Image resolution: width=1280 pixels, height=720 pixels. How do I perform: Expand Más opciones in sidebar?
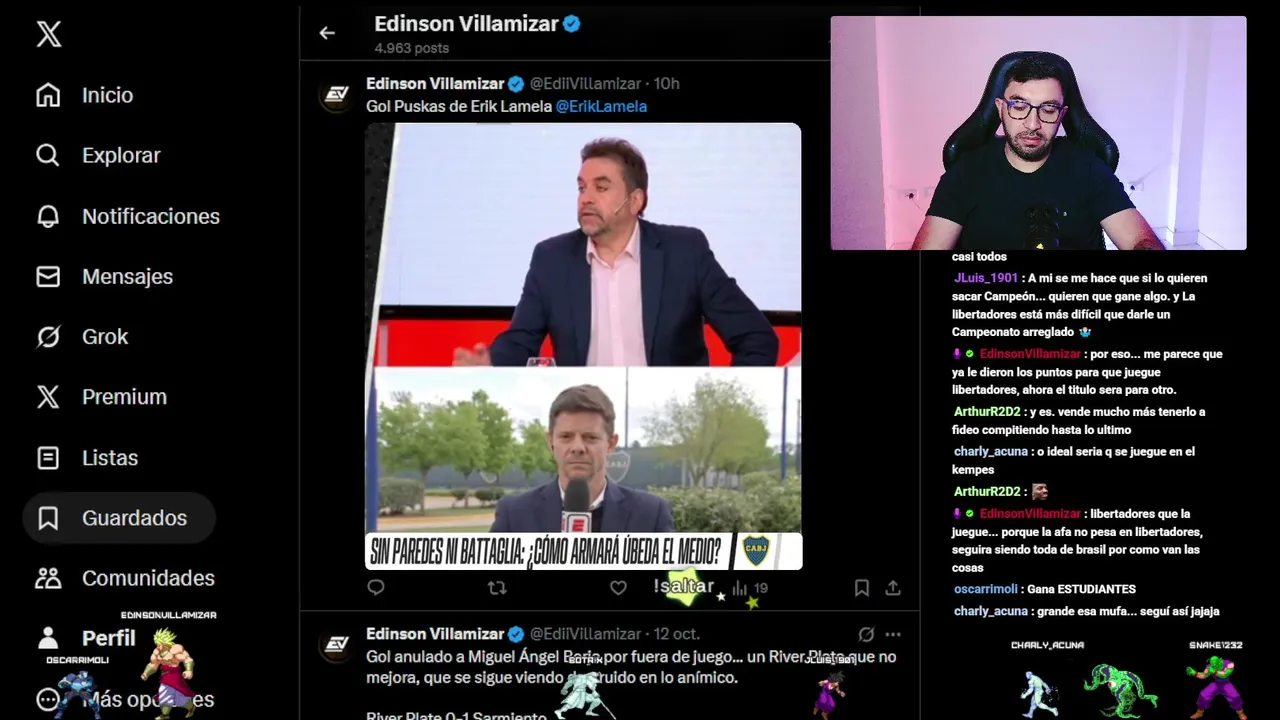click(x=124, y=699)
